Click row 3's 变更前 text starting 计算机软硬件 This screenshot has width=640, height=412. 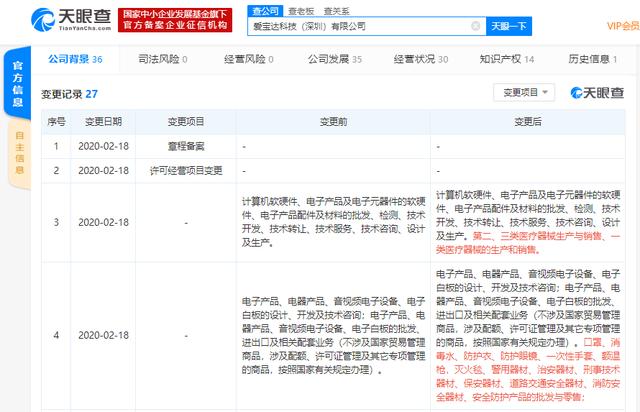(333, 222)
